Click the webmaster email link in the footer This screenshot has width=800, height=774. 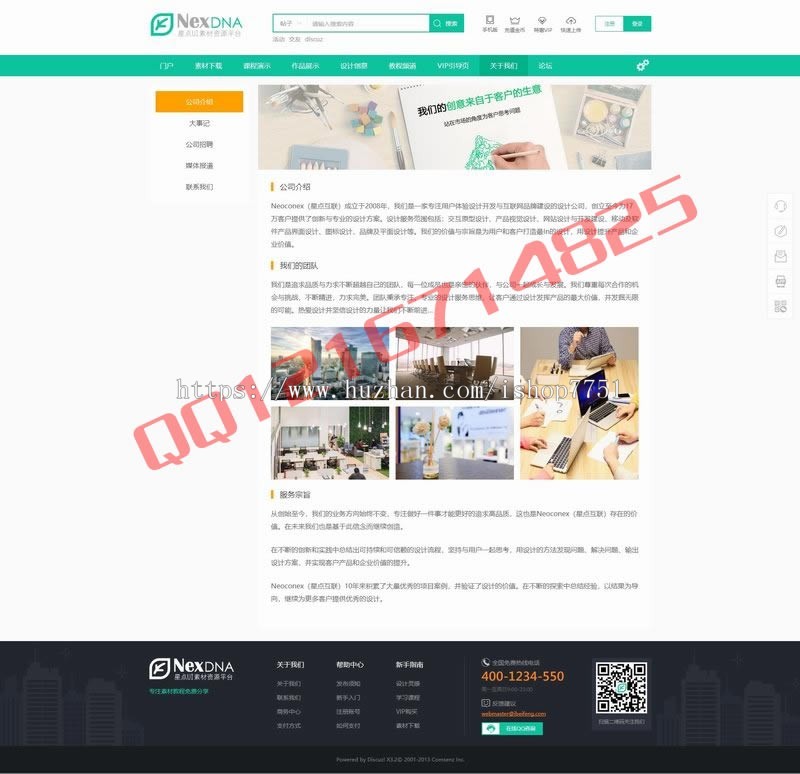[x=514, y=714]
